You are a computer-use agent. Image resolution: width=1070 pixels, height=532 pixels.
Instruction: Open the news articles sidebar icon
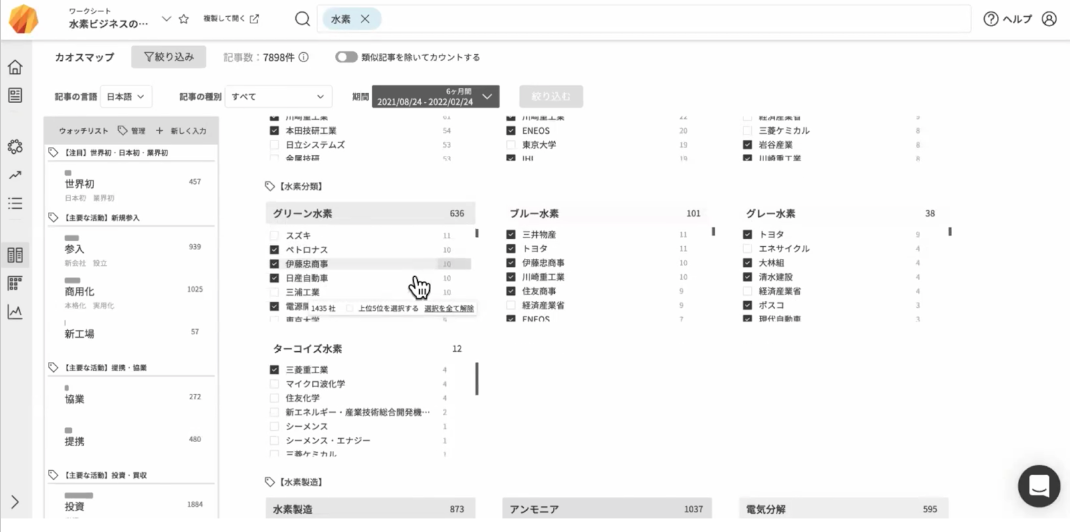pos(15,95)
